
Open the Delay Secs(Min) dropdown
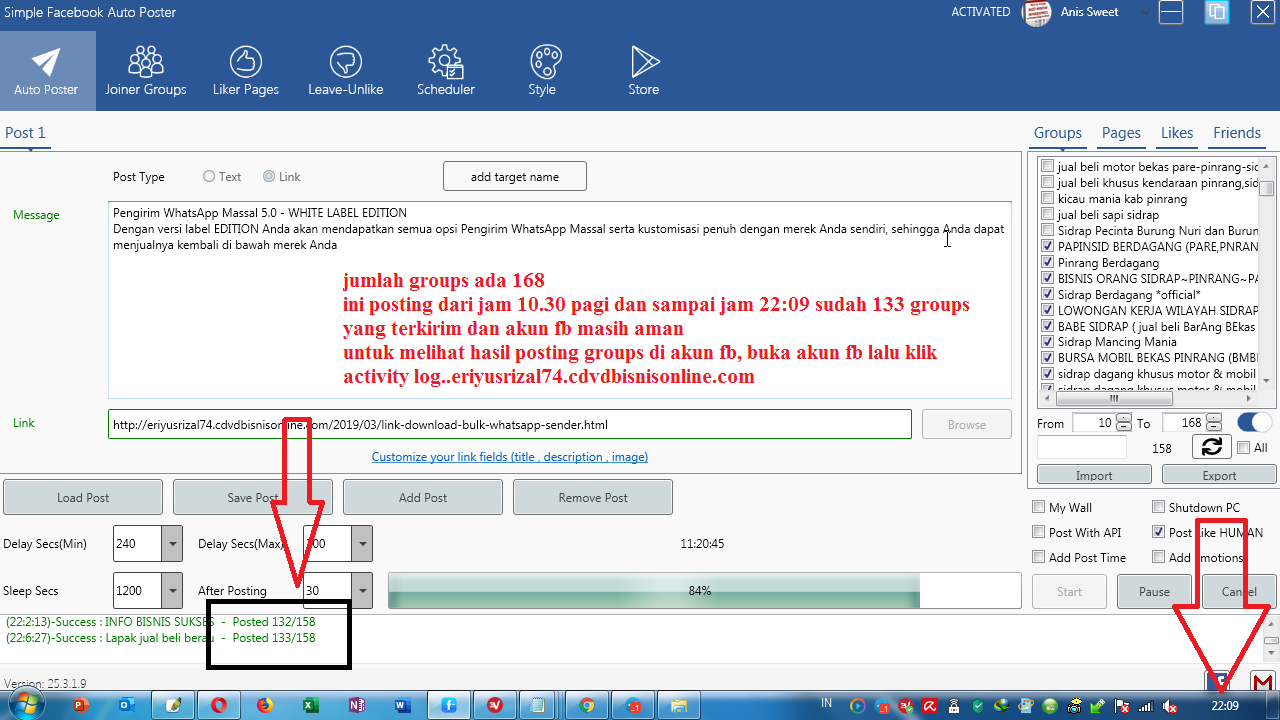(x=172, y=544)
